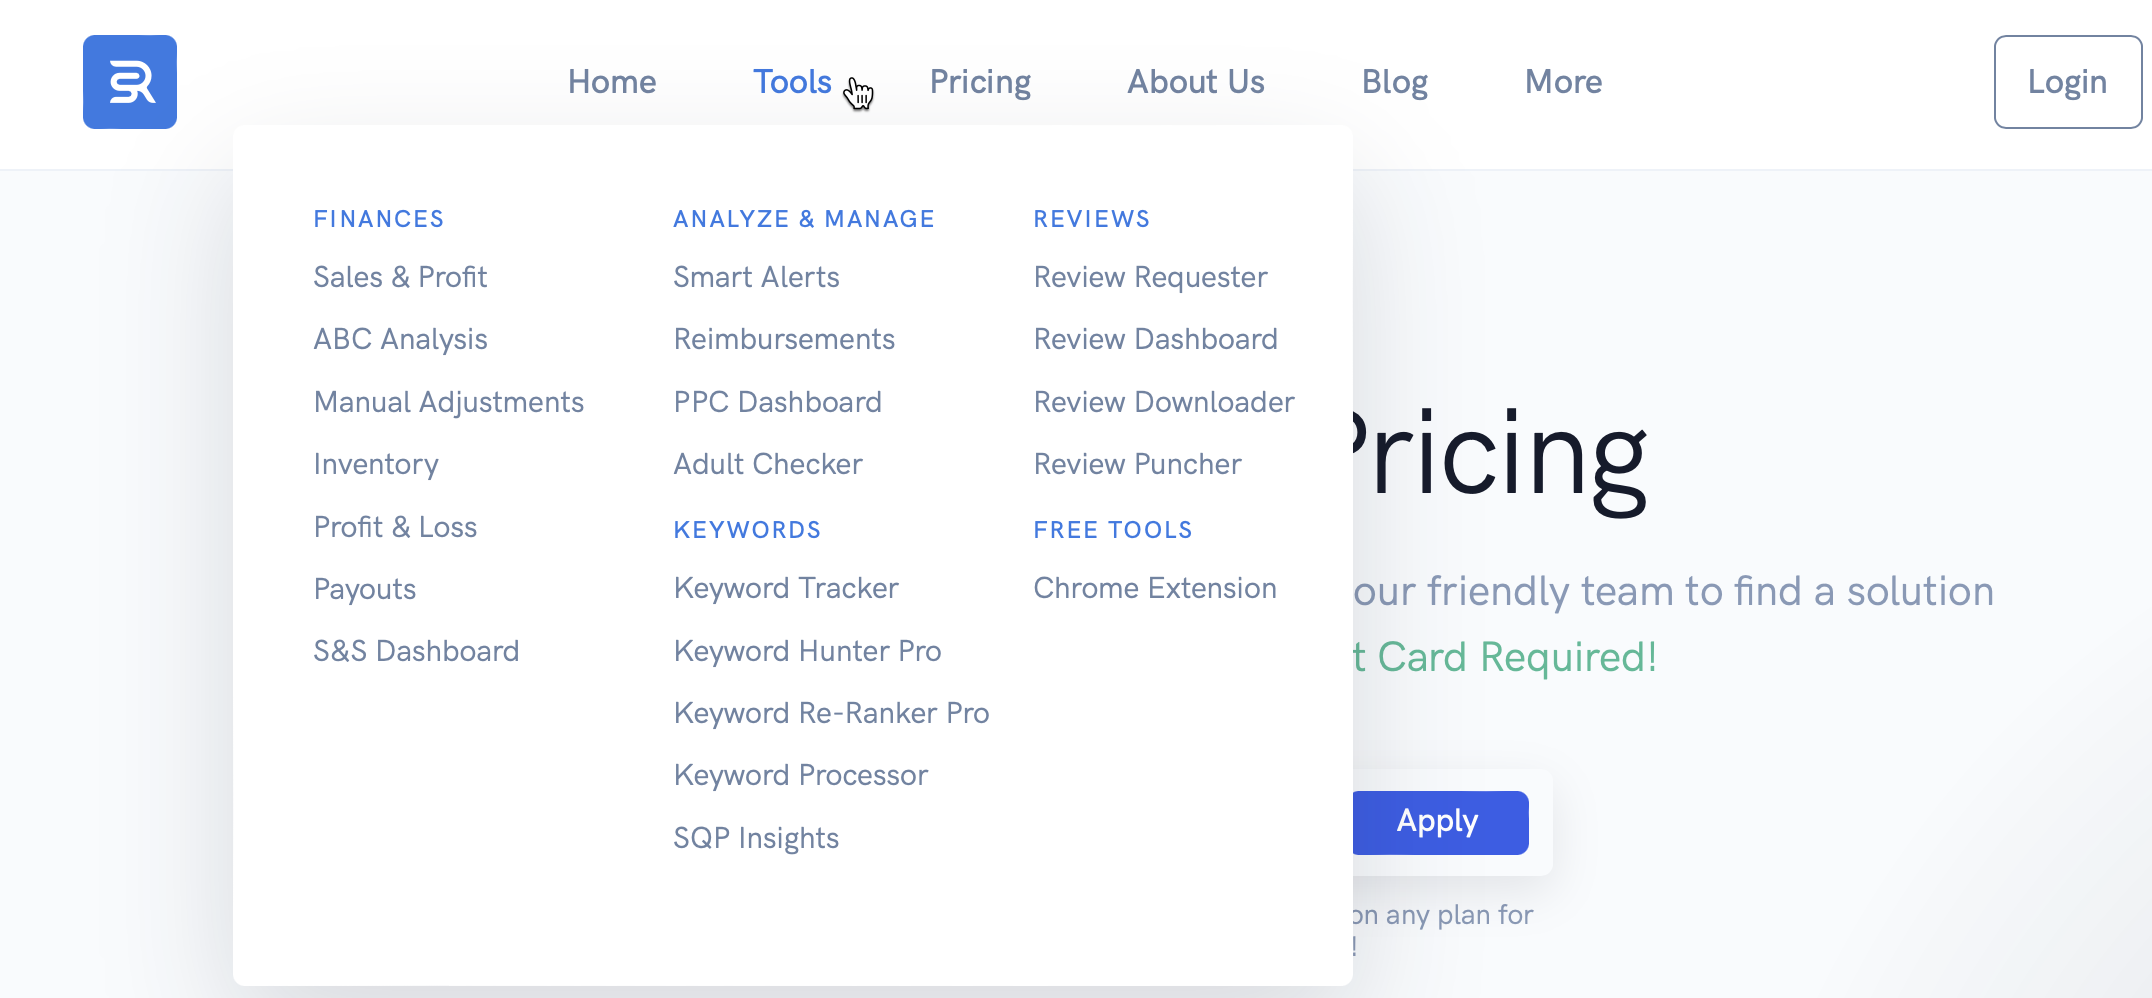Screen dimensions: 2152x998
Task: Open ABC Analysis from Finances
Action: click(400, 340)
